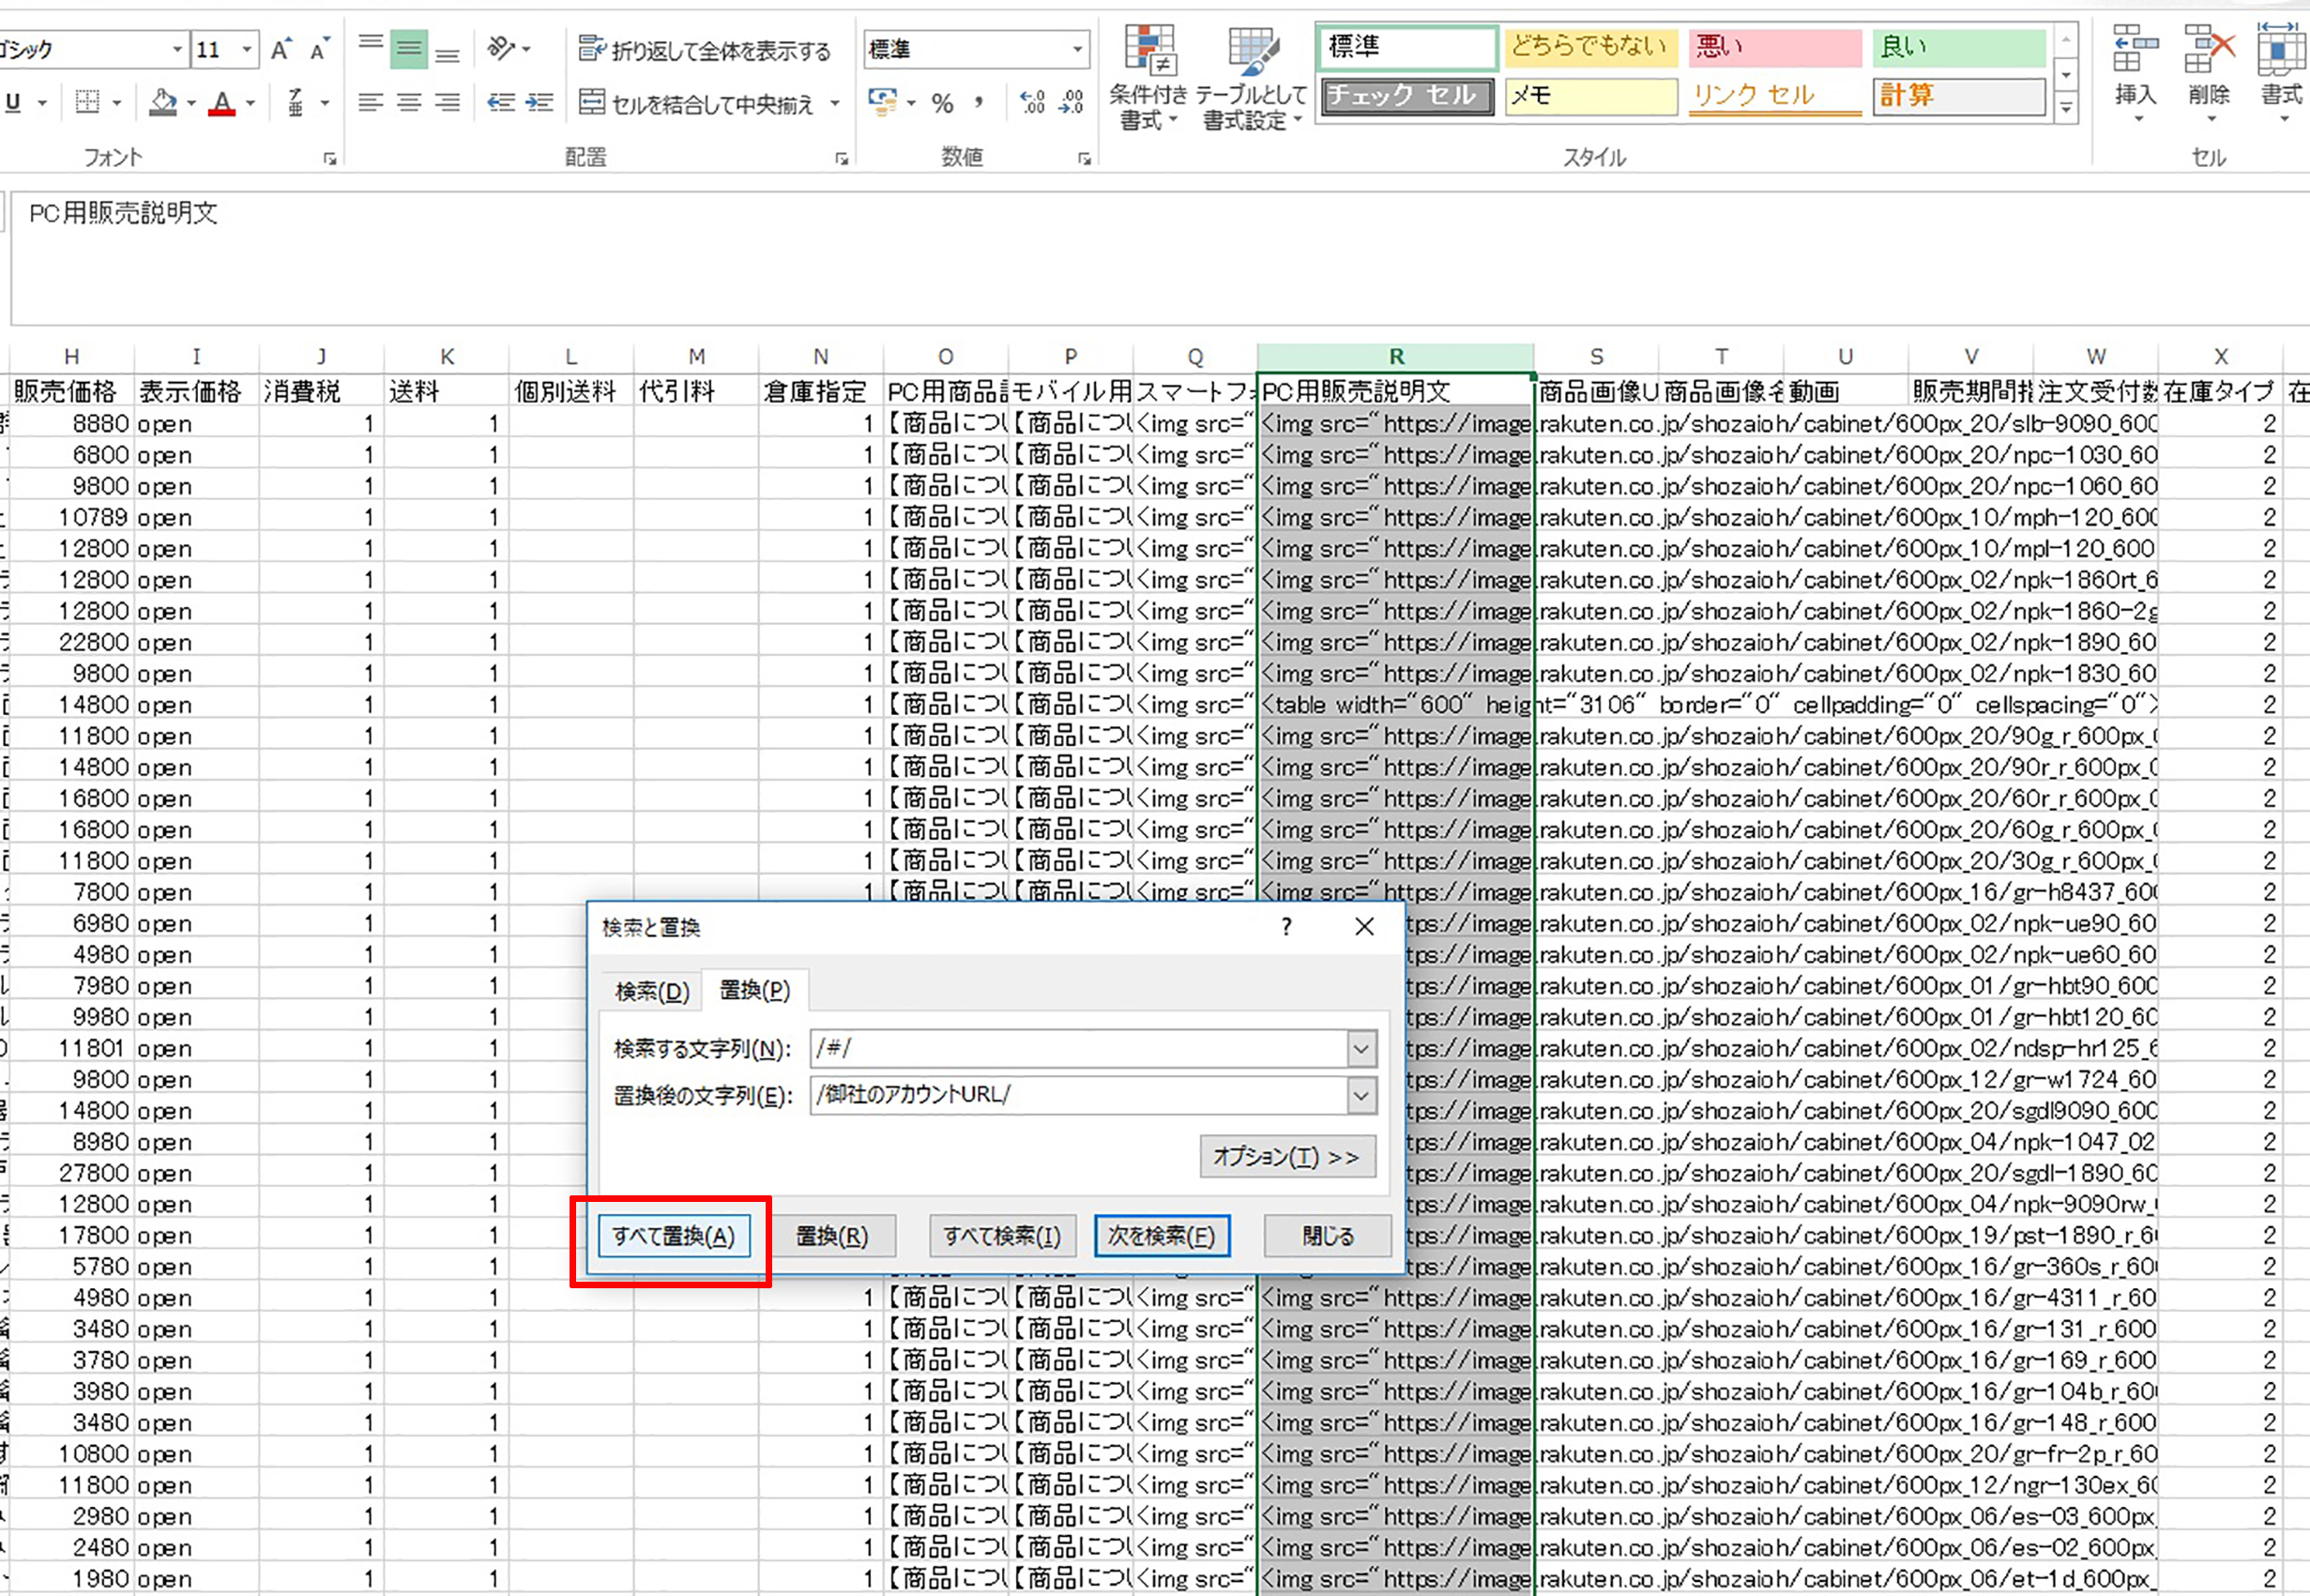Open the font size 11 dropdown

click(247, 49)
